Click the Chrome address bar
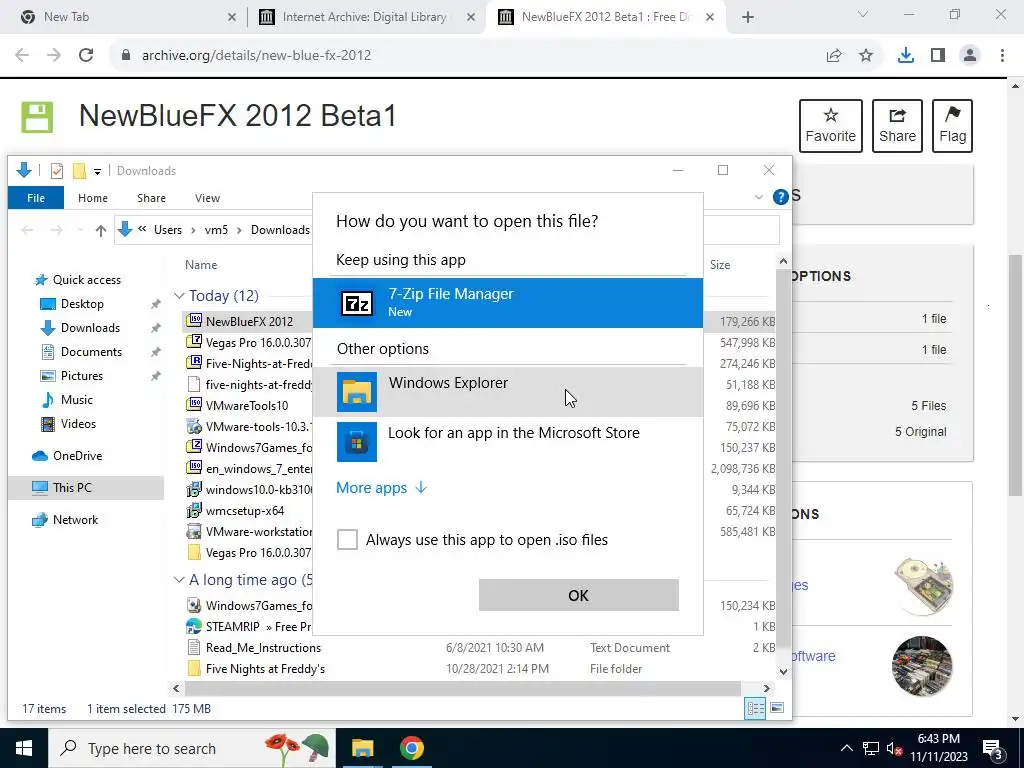Screen dimensions: 1024x768 [470, 56]
